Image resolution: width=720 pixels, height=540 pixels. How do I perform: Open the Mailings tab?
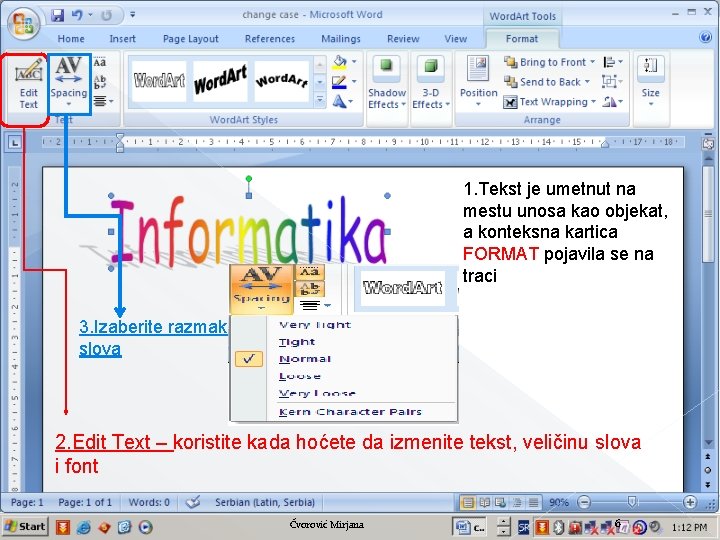click(341, 39)
